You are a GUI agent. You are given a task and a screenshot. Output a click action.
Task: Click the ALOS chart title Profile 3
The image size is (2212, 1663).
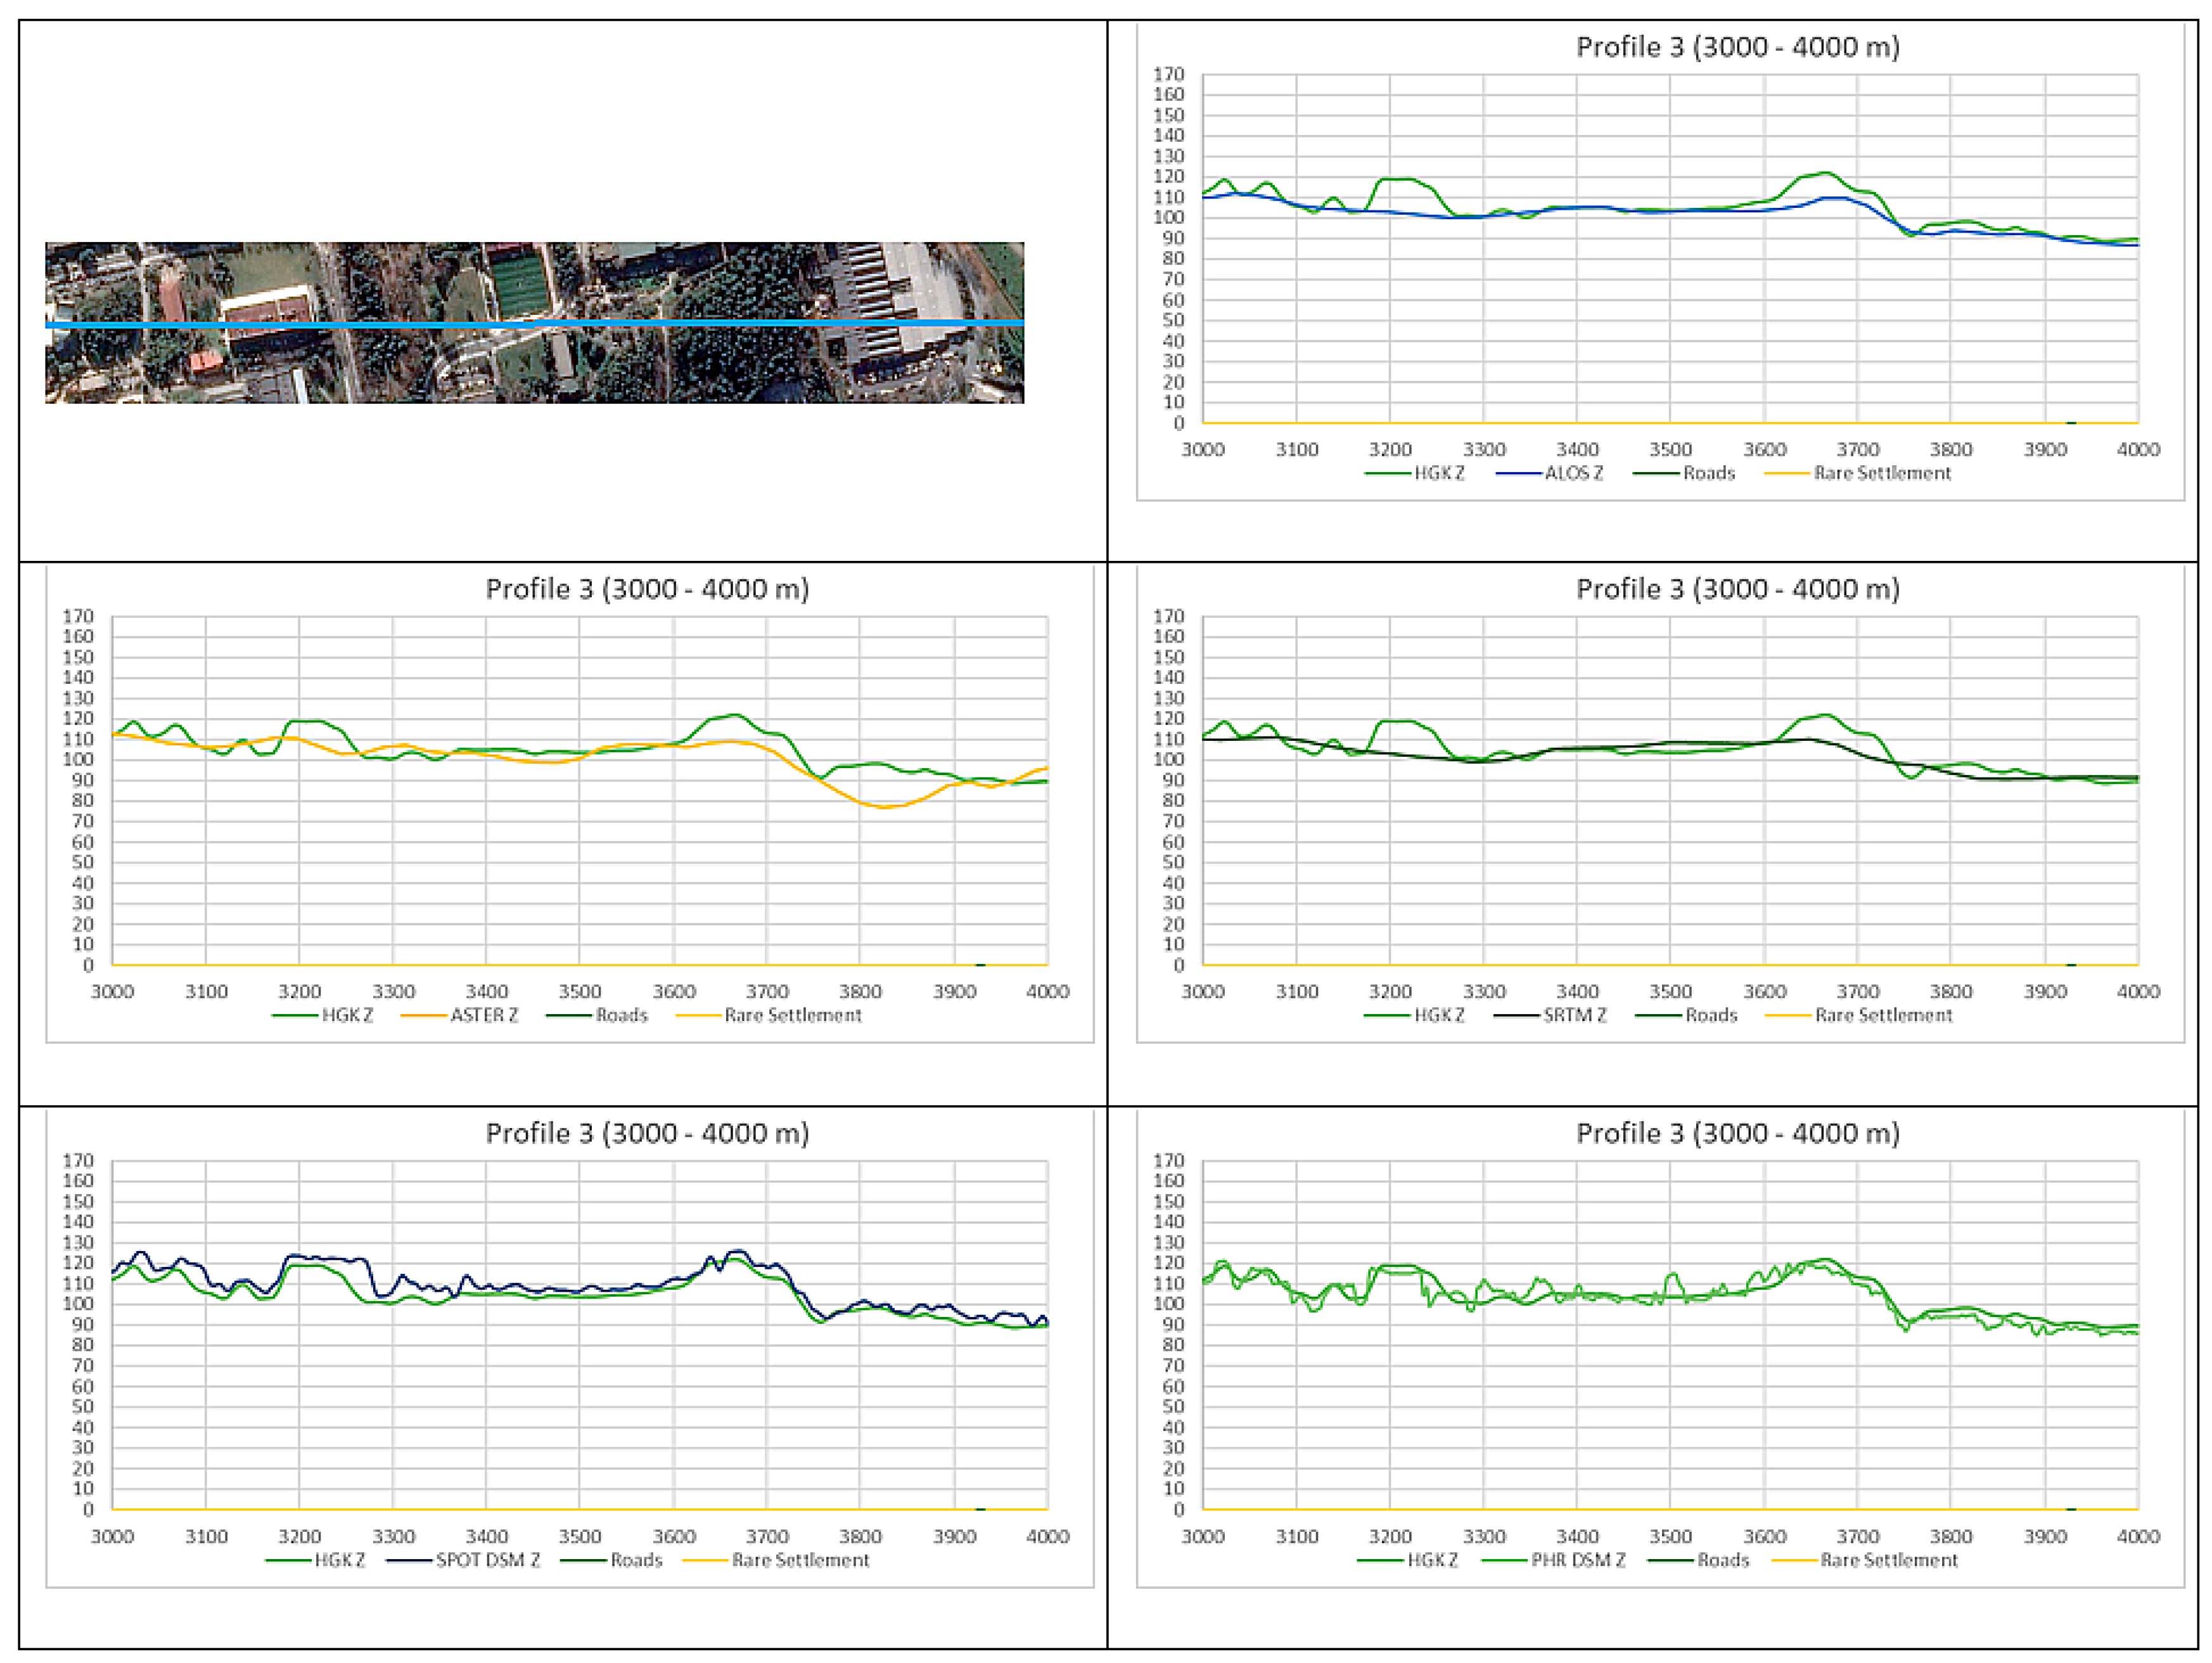1737,47
